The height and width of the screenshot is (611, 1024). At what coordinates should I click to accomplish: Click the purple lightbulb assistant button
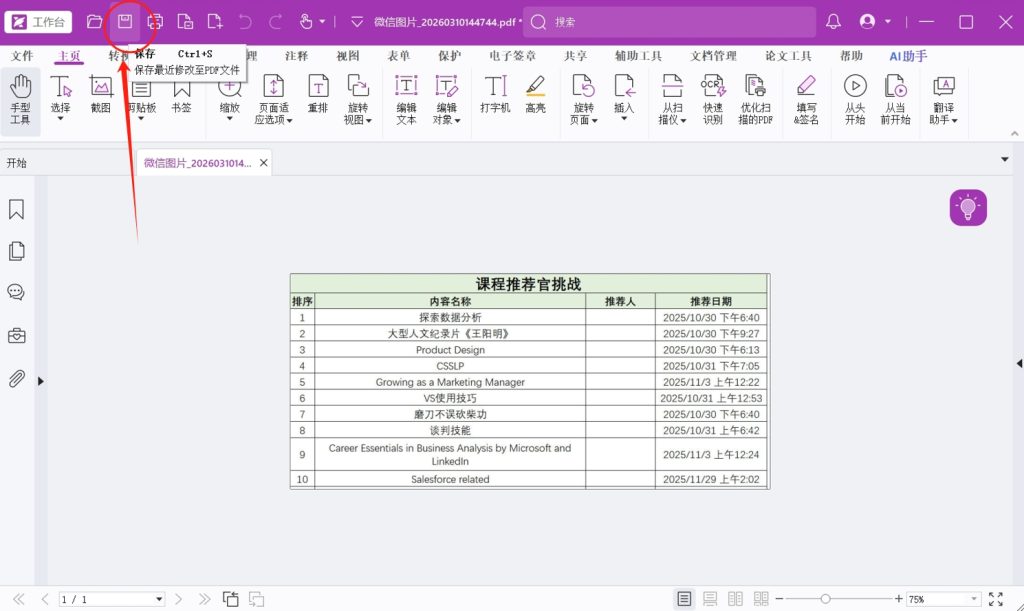pos(967,207)
